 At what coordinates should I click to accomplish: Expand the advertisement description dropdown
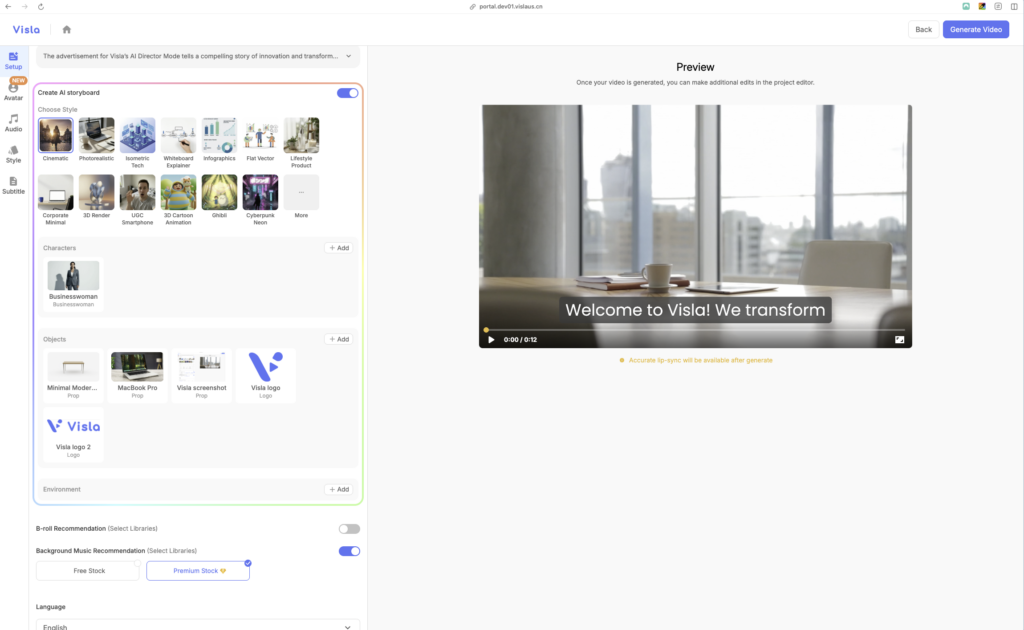(x=348, y=57)
